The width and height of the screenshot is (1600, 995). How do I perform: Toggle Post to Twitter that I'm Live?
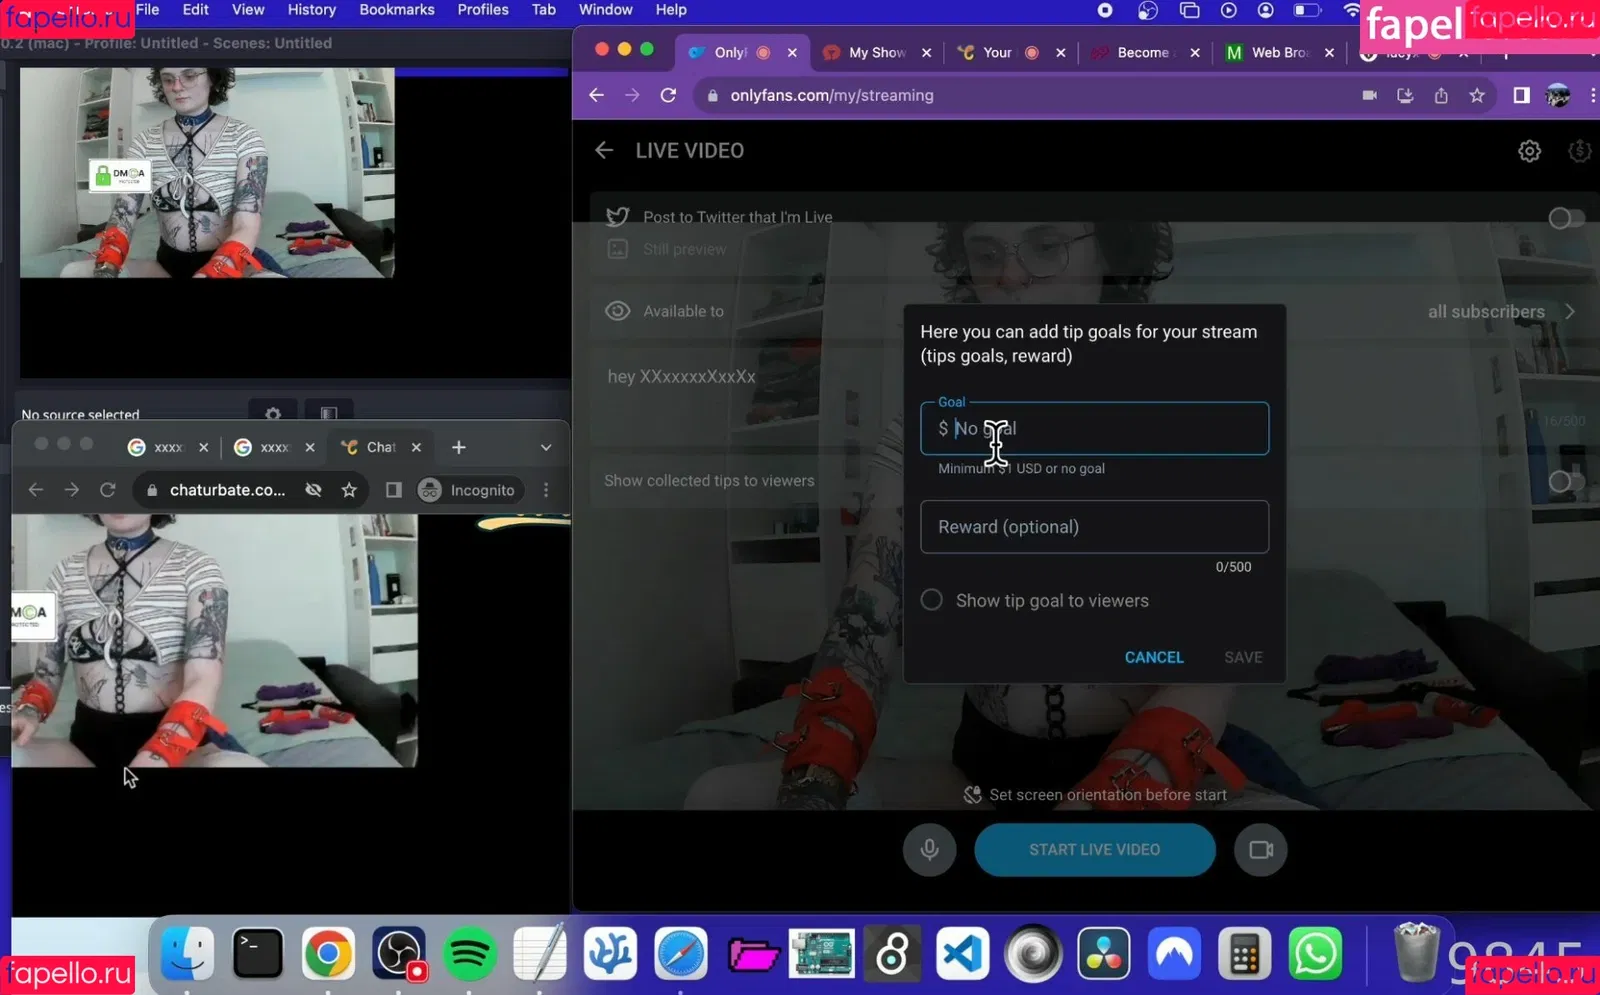(x=1565, y=218)
